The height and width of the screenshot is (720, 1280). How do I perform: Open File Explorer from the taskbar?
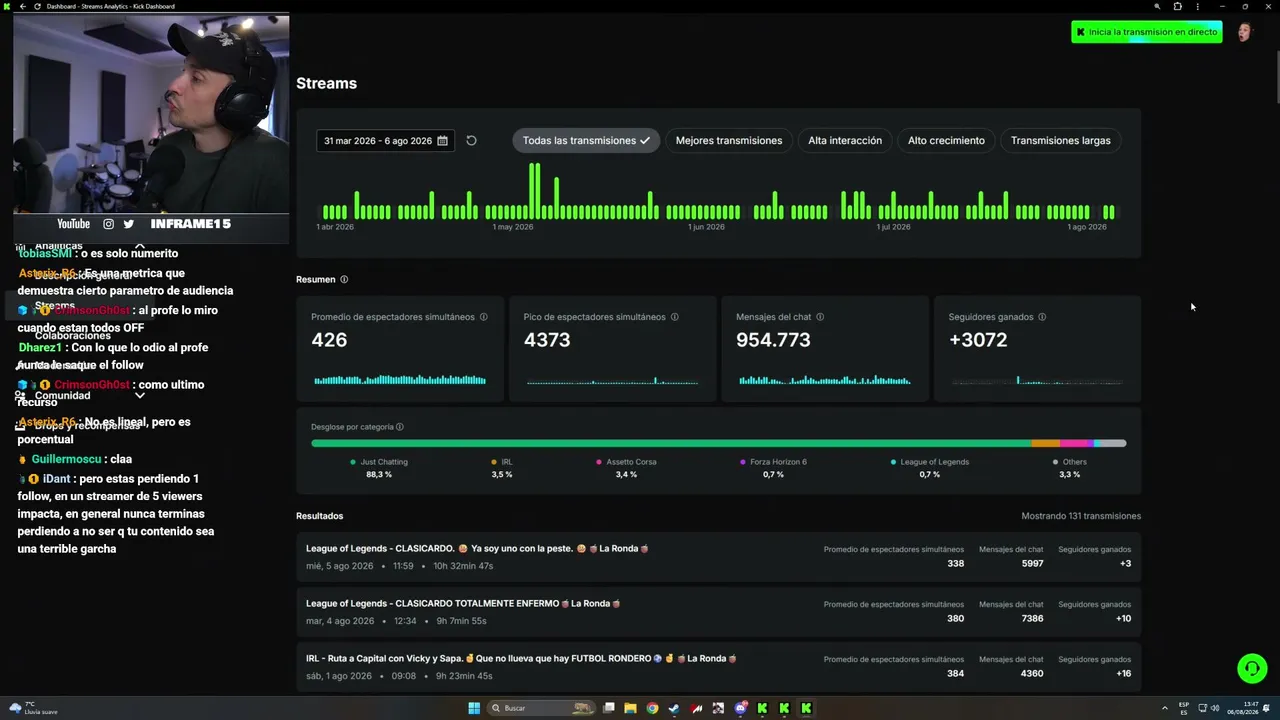coord(630,708)
